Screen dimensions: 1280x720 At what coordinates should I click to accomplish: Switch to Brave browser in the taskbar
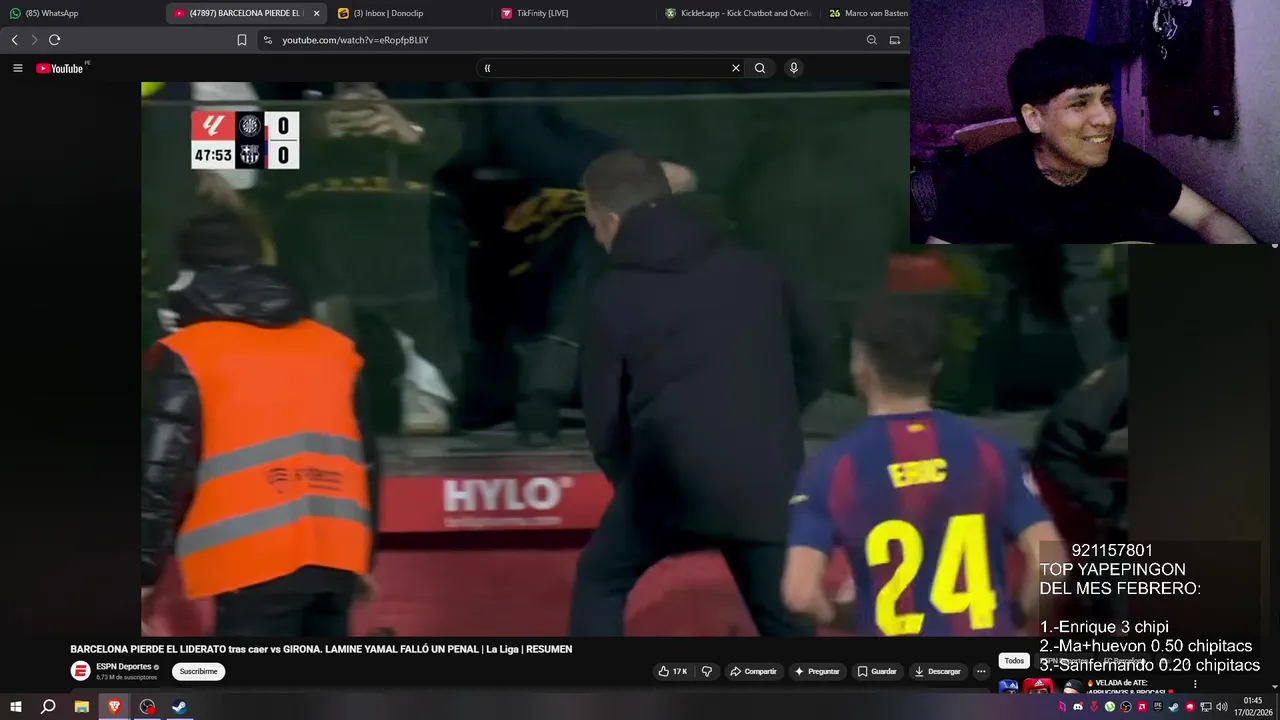click(114, 707)
